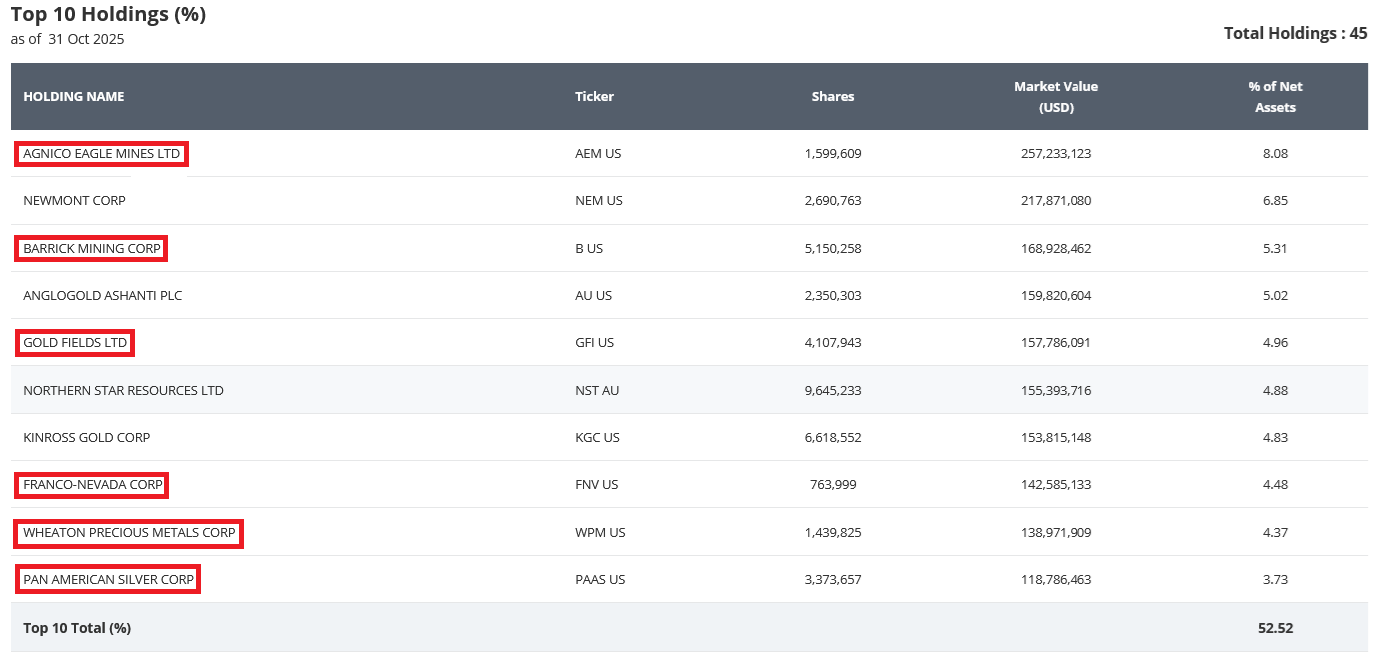Click the Ticker column header
Screen dimensions: 1377x661
click(594, 97)
